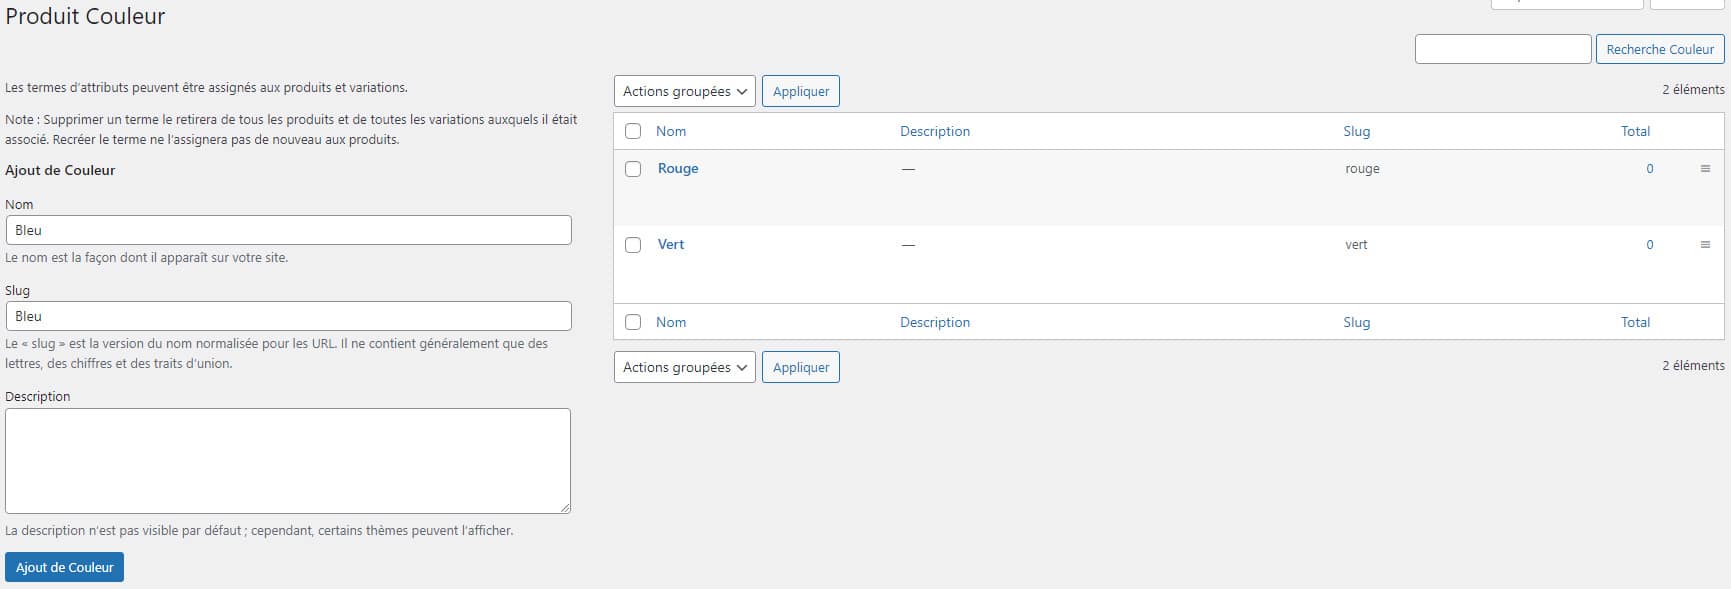Open the top Actions groupées dropdown
The width and height of the screenshot is (1731, 589).
pos(685,91)
